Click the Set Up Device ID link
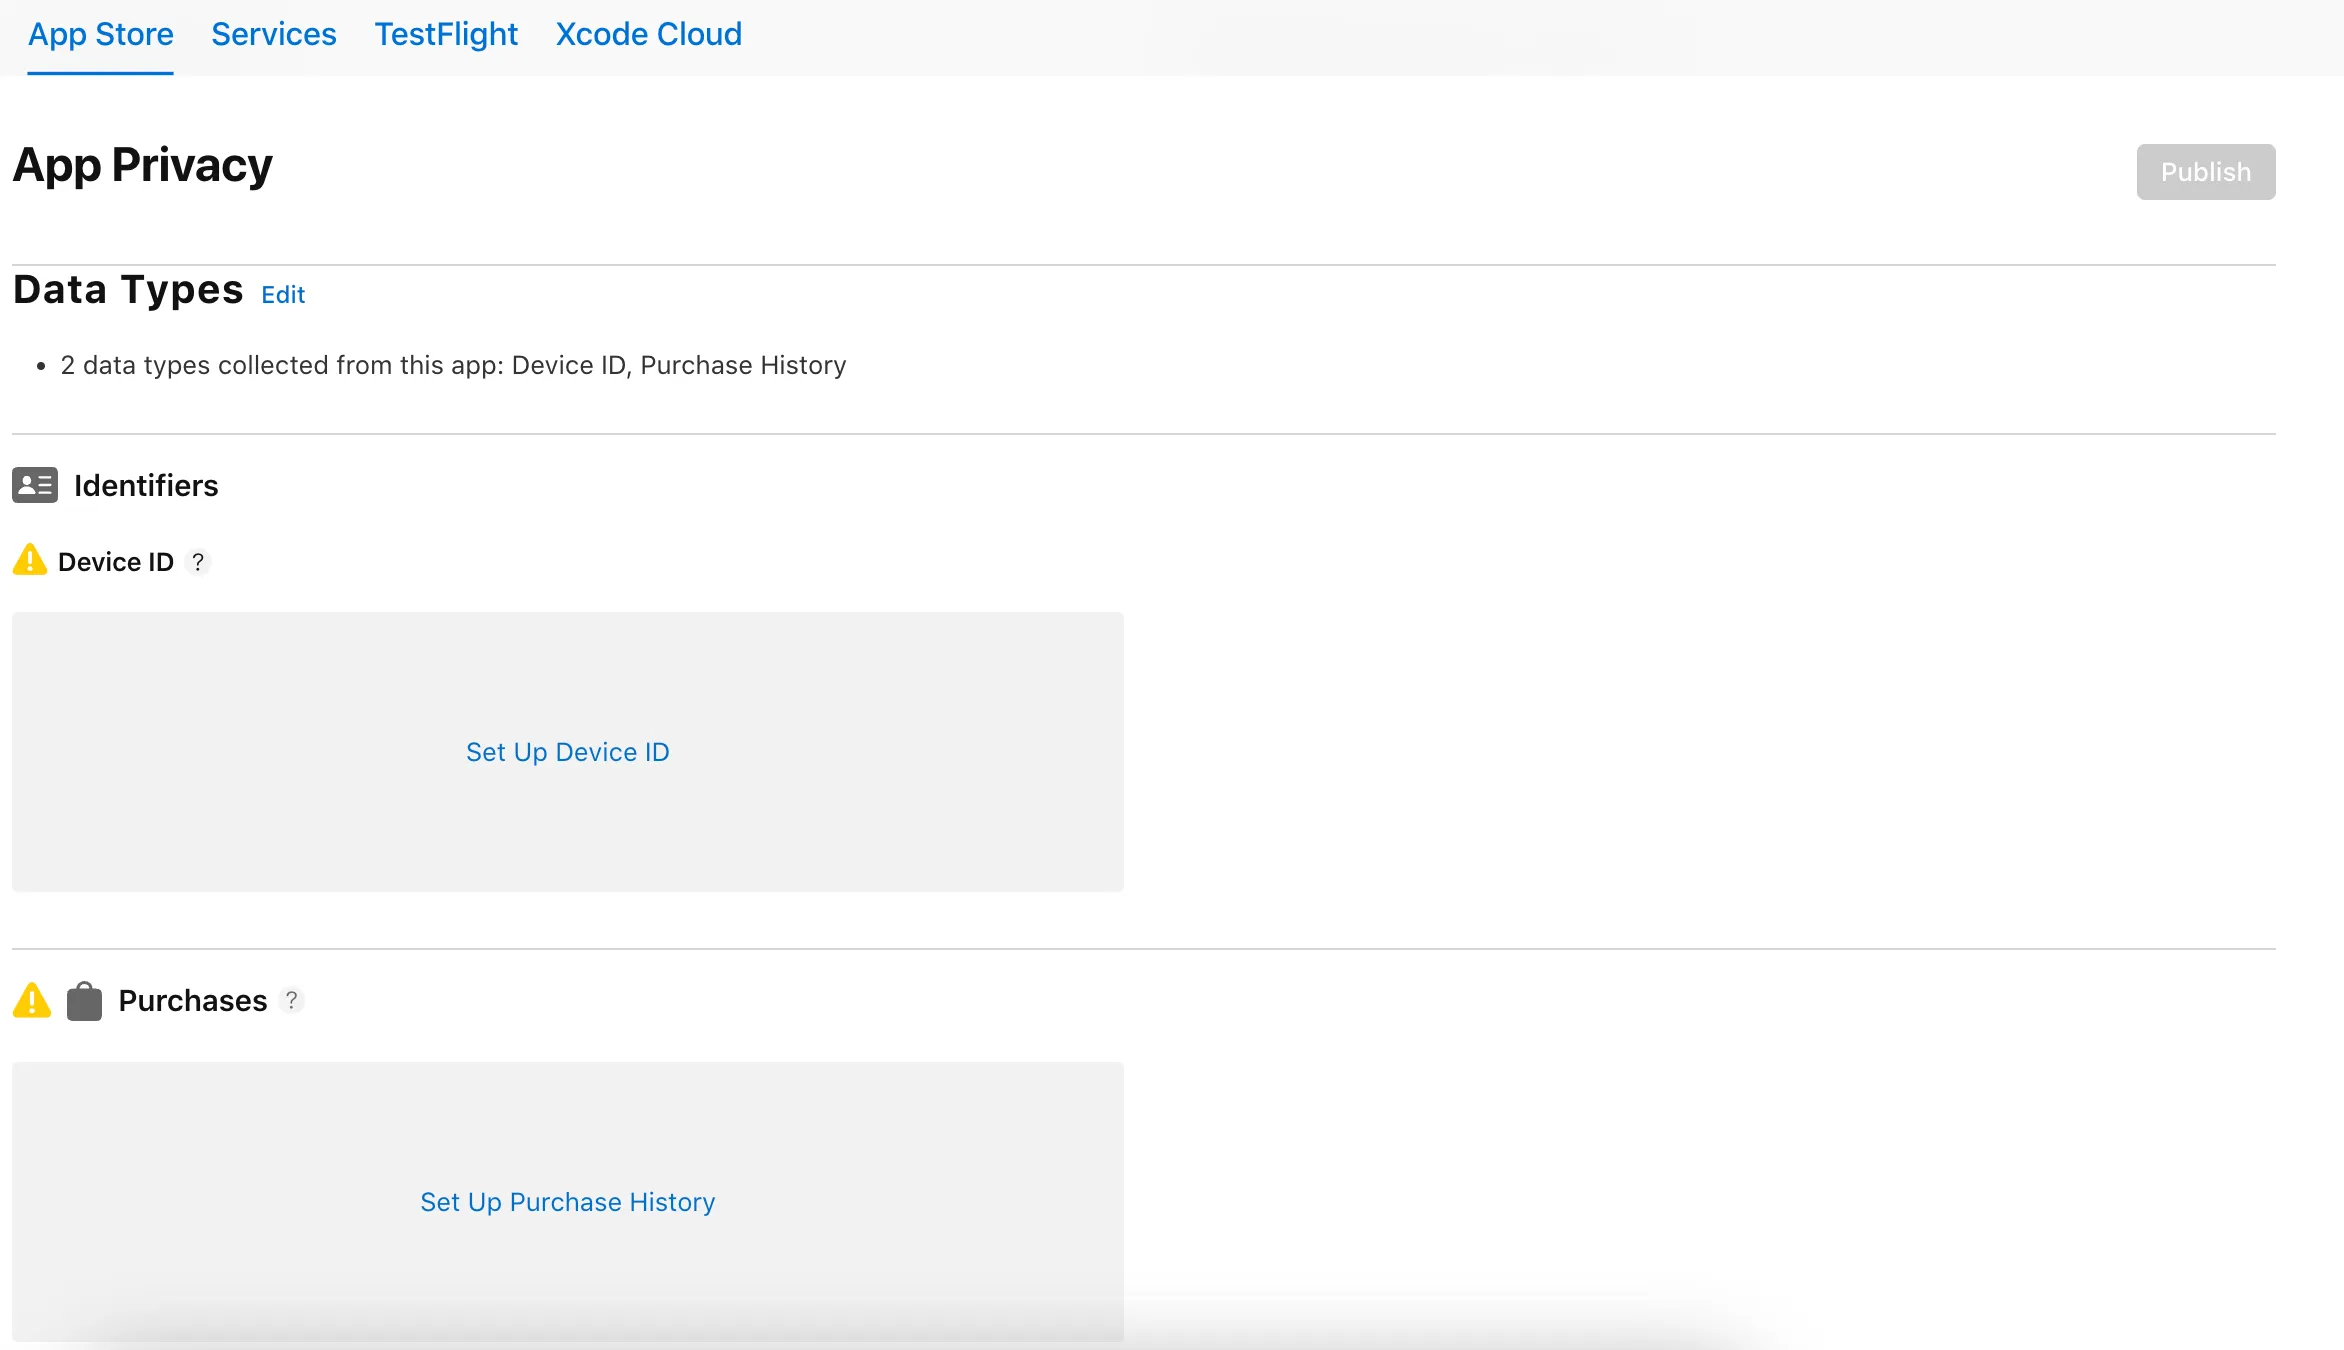The image size is (2344, 1350). pos(567,752)
